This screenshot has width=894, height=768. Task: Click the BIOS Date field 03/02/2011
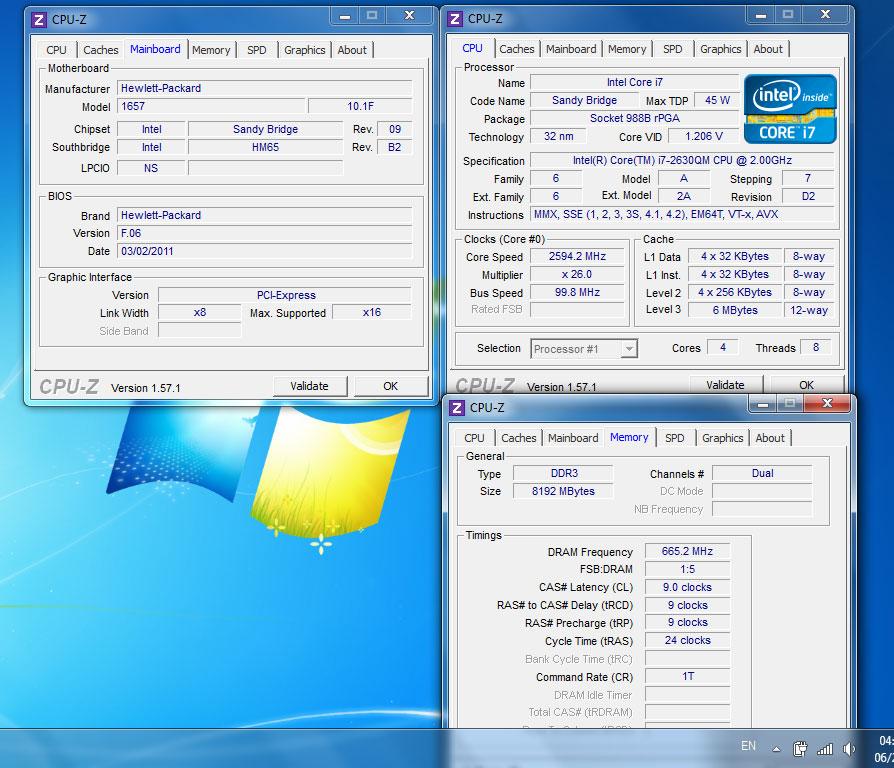coord(265,251)
